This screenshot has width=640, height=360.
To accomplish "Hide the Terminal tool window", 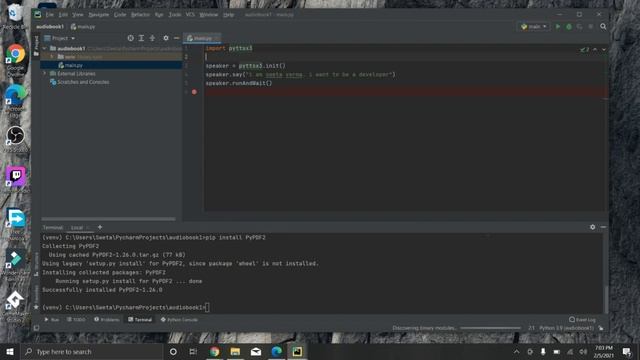I will (x=603, y=227).
